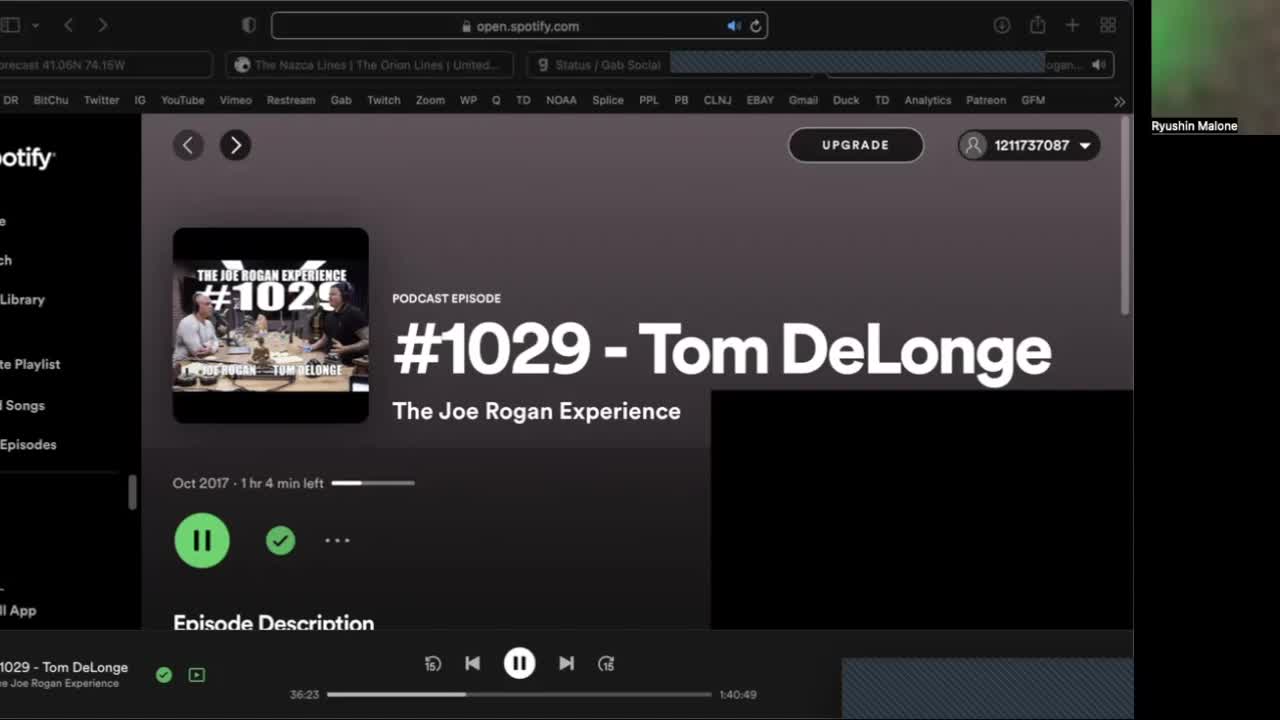Pause the episode with the green button
The image size is (1280, 720).
202,540
